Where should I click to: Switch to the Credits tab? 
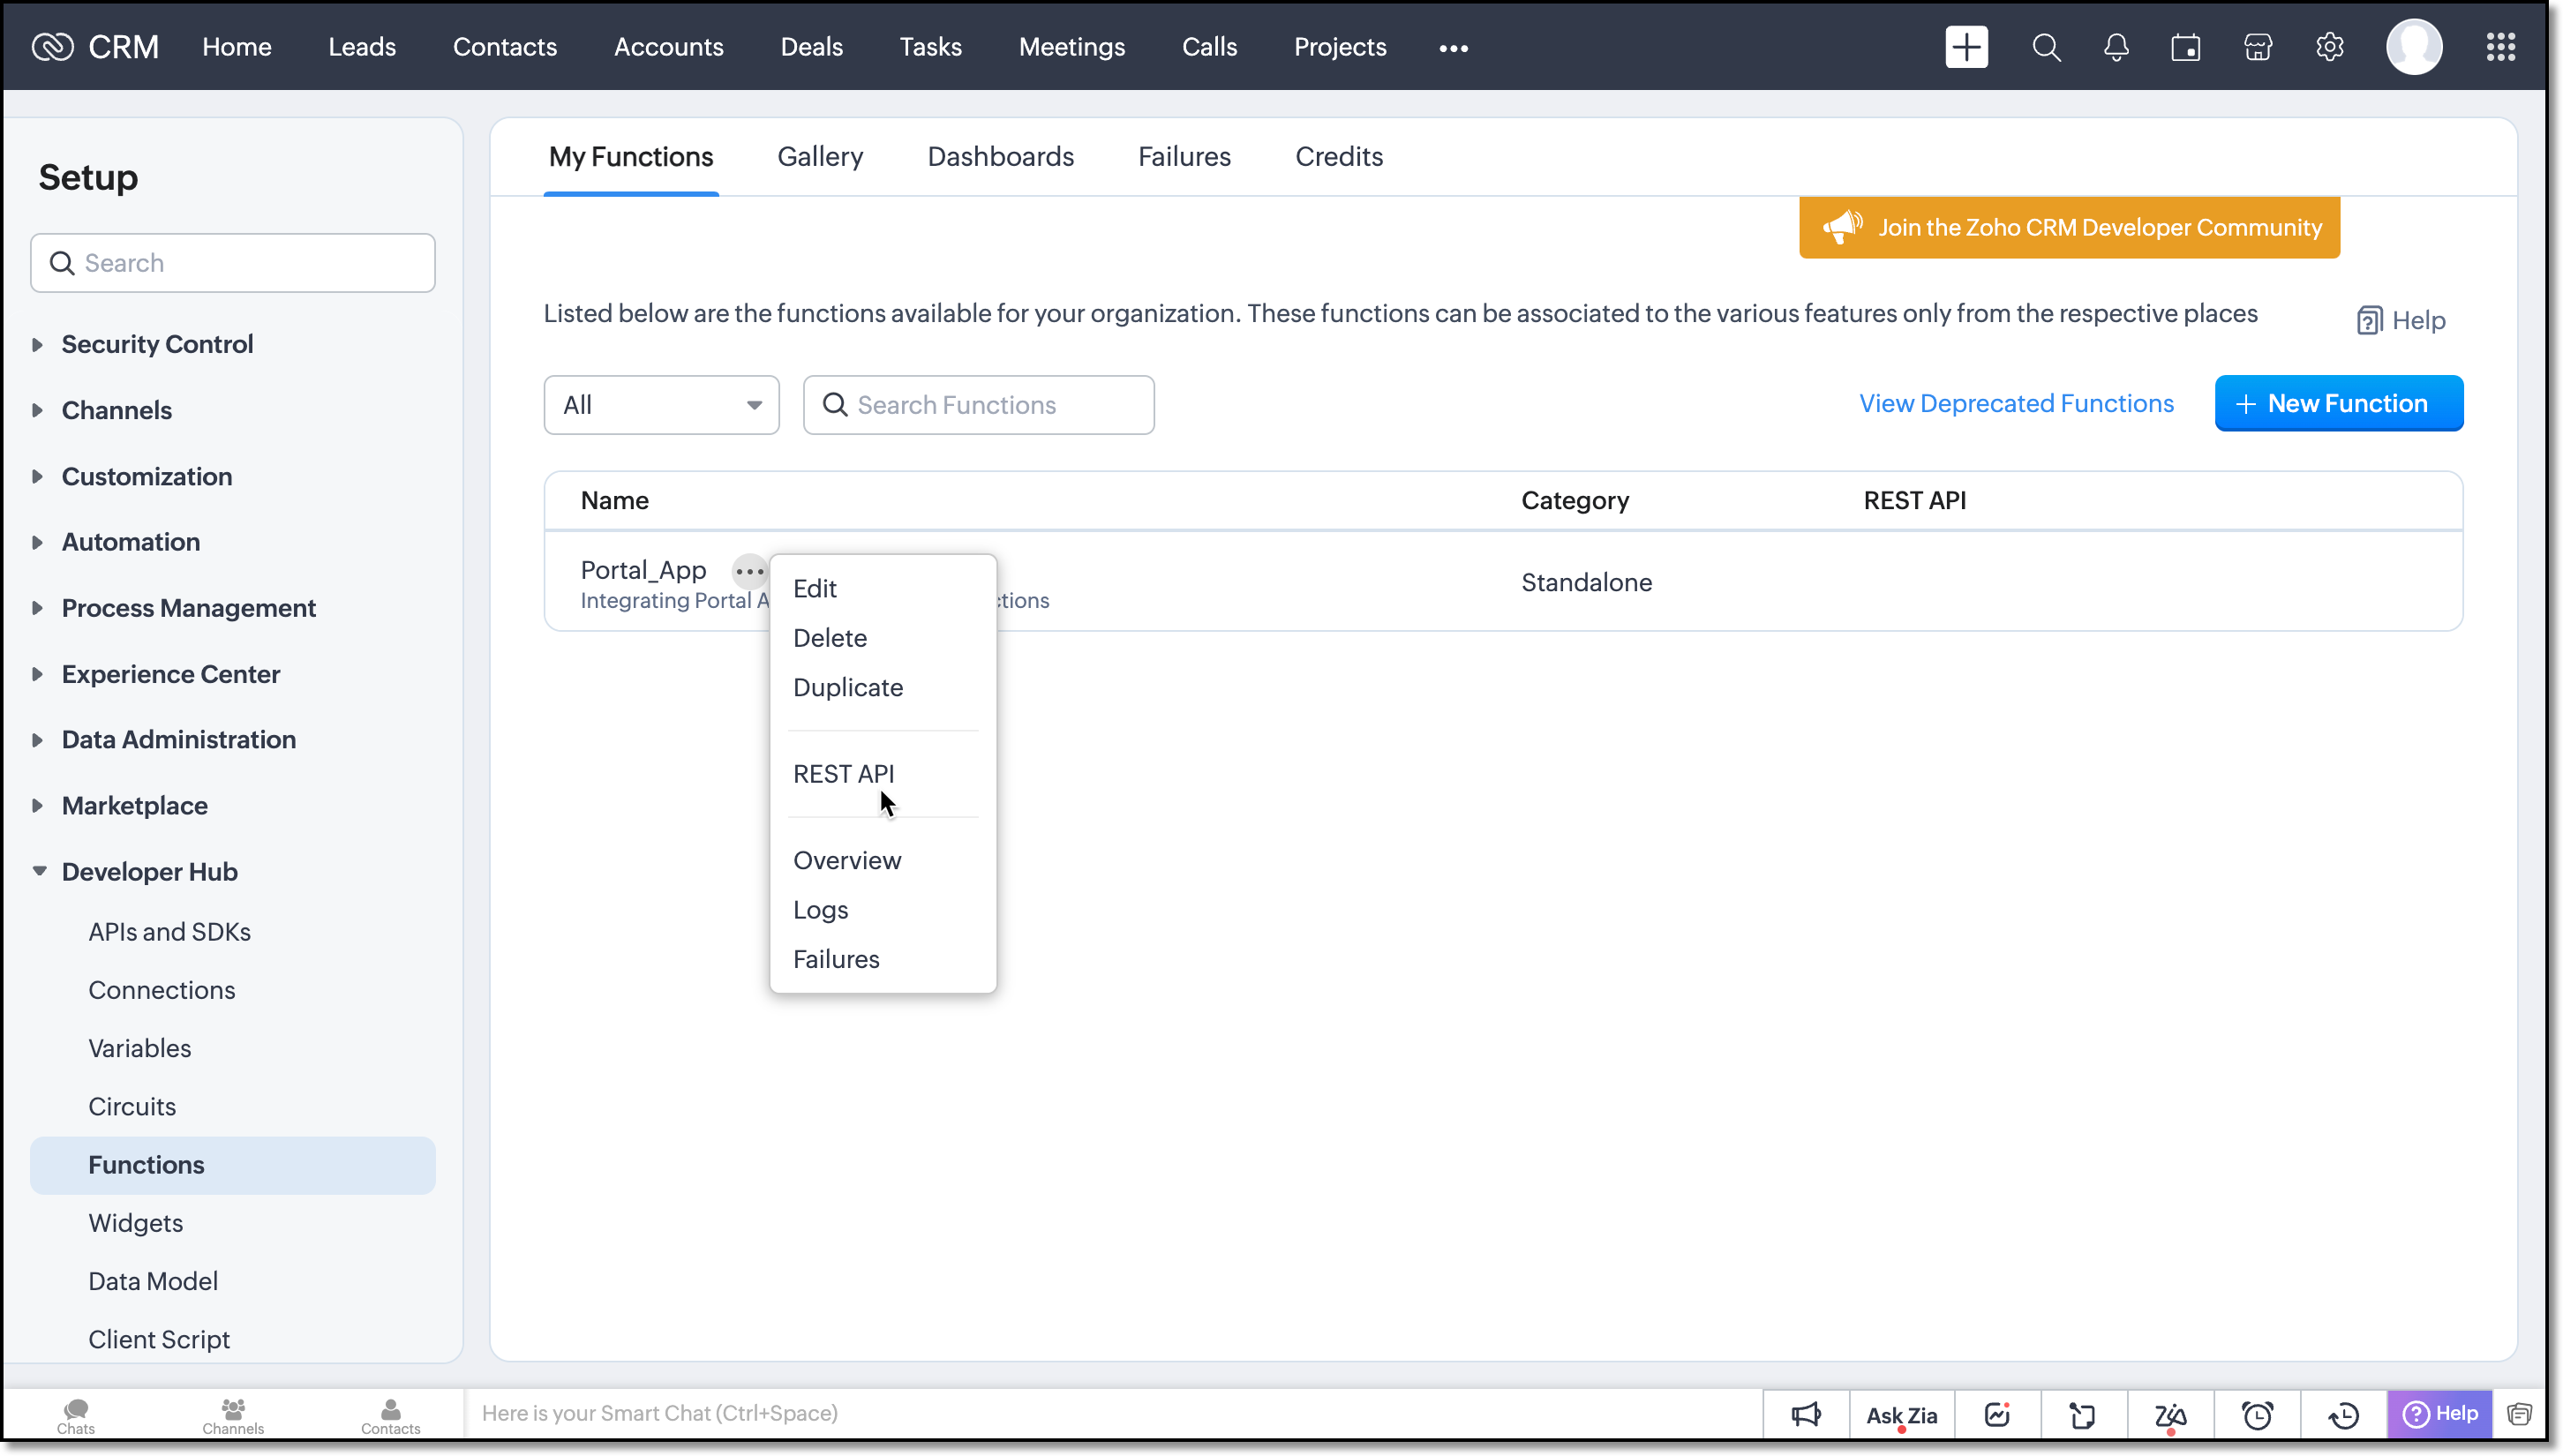[1339, 156]
